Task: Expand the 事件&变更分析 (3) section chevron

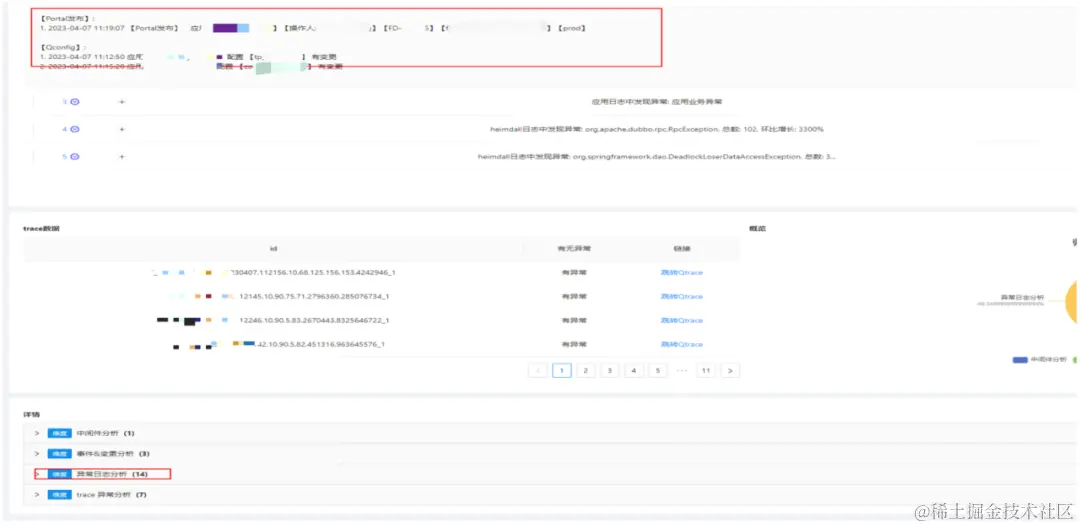Action: 37,454
